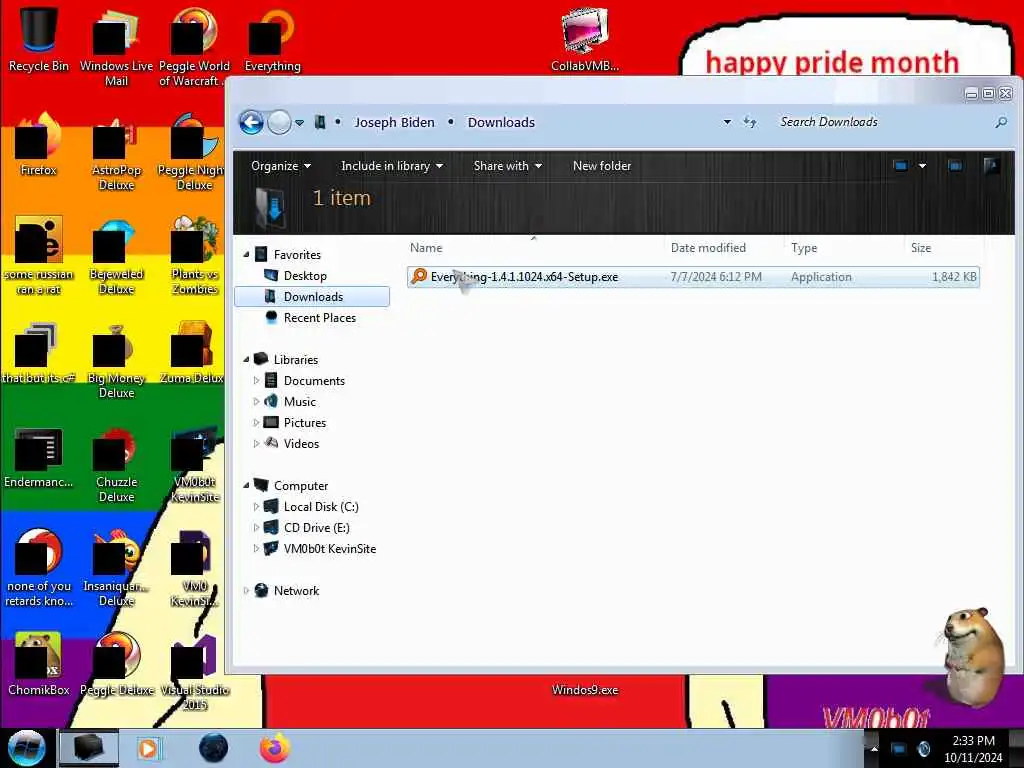The image size is (1024, 768).
Task: Launch Firefox from the taskbar
Action: 274,748
